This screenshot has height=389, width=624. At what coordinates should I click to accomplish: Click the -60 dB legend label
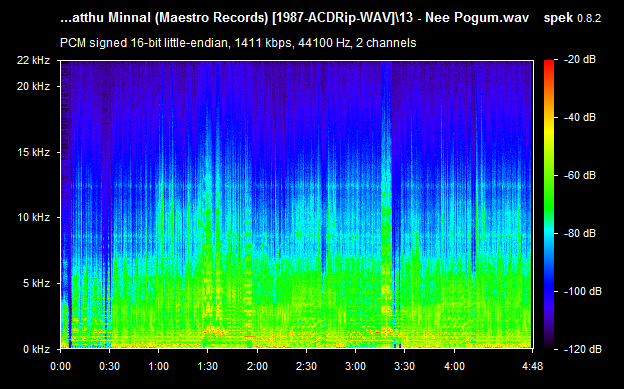[x=580, y=175]
